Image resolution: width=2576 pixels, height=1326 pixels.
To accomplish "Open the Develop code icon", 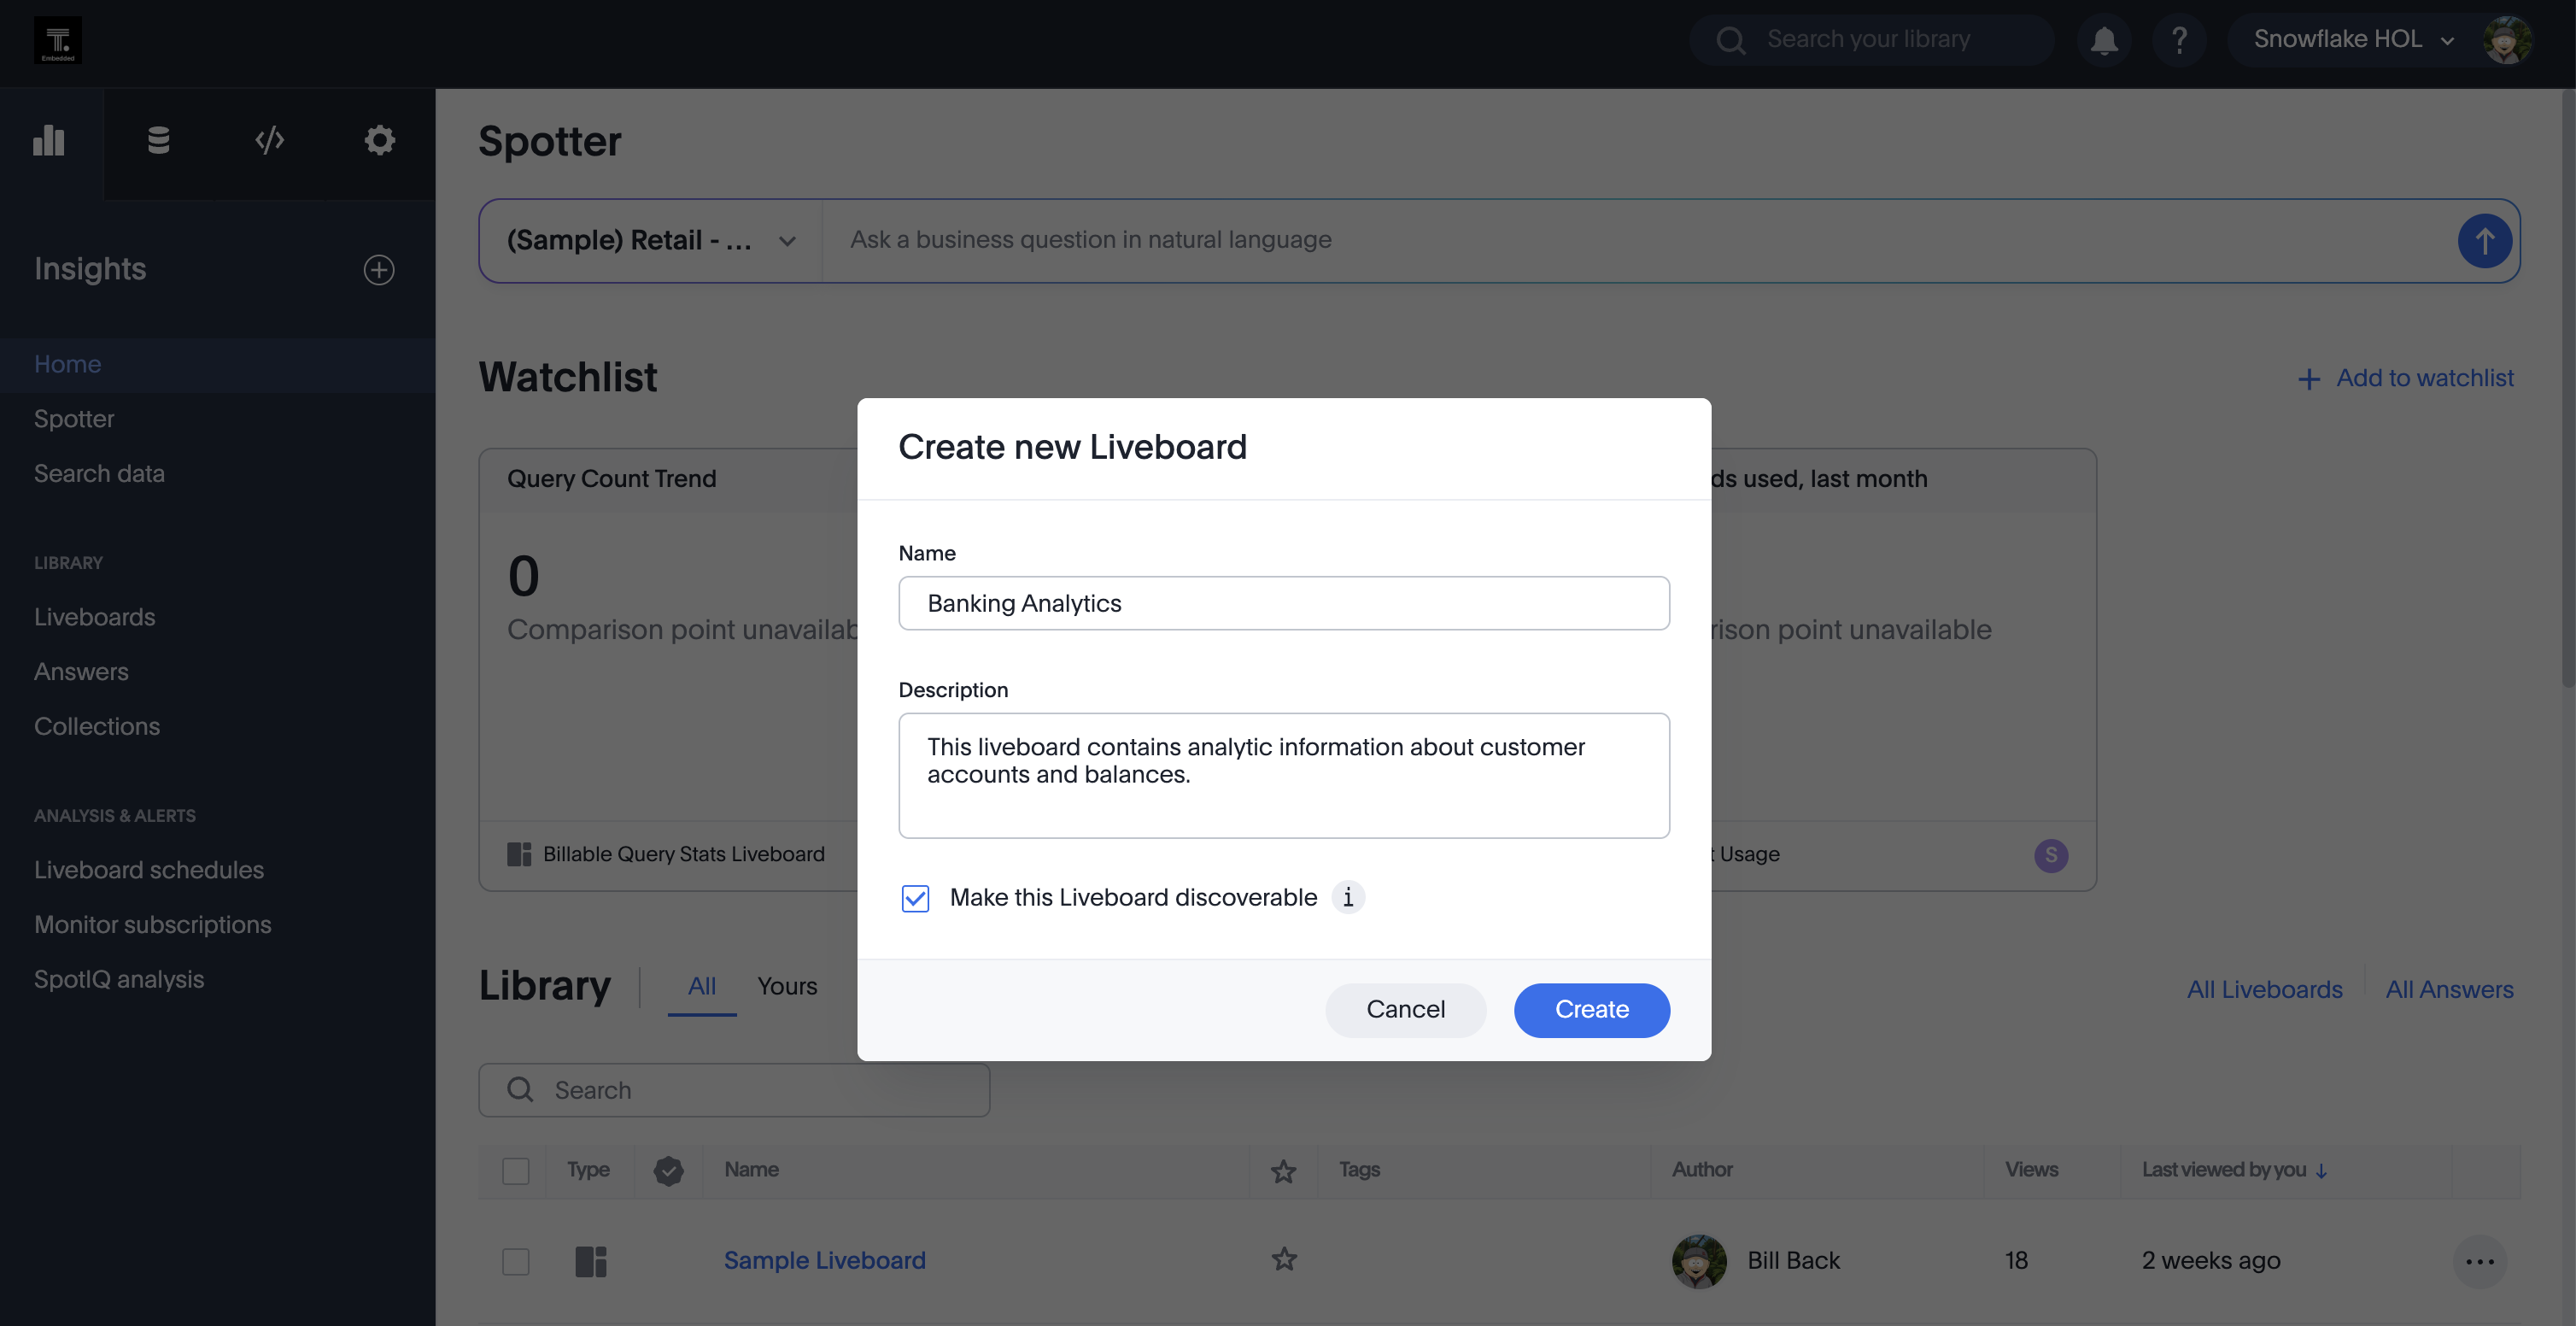I will coord(269,140).
